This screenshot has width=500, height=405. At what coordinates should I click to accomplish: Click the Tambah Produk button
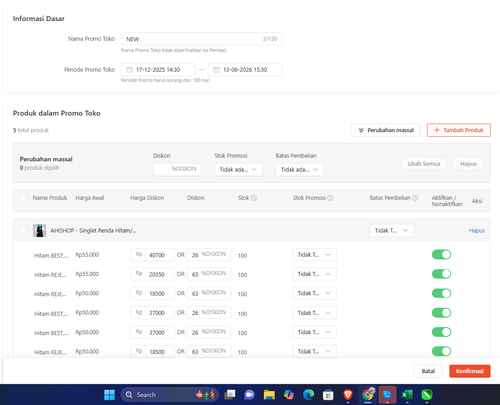(459, 130)
